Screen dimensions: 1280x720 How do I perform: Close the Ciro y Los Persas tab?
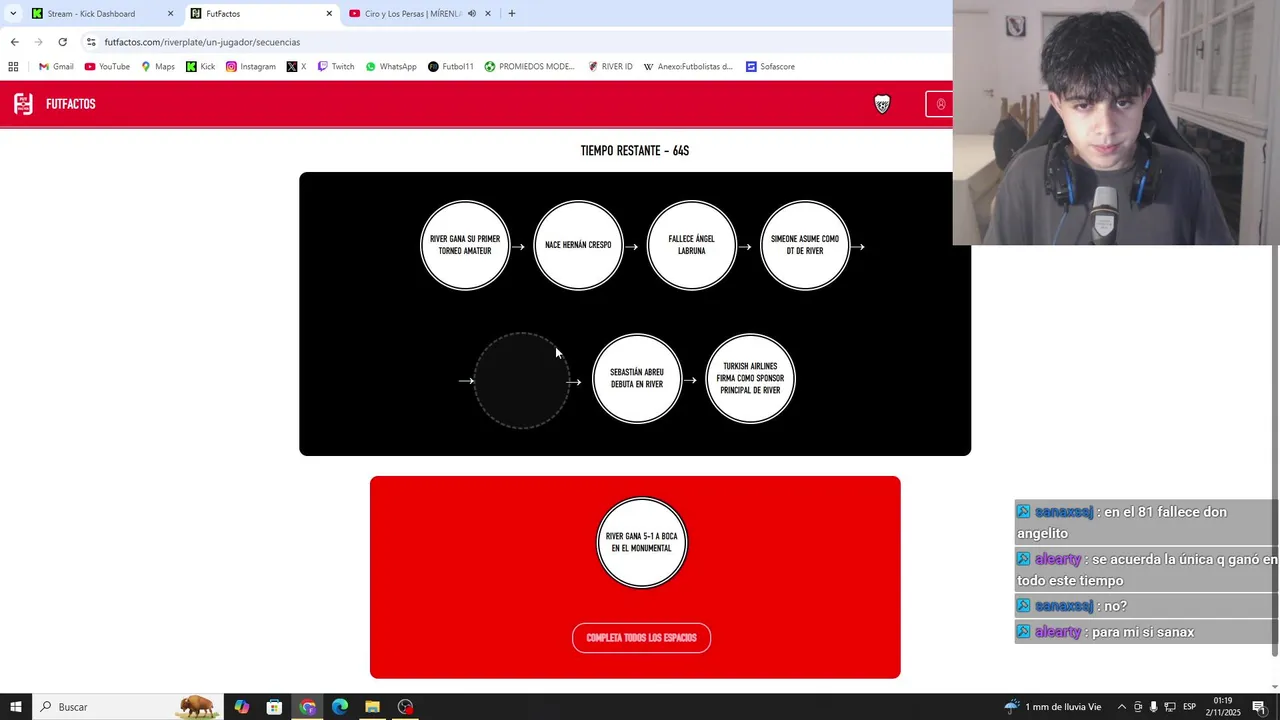point(488,14)
